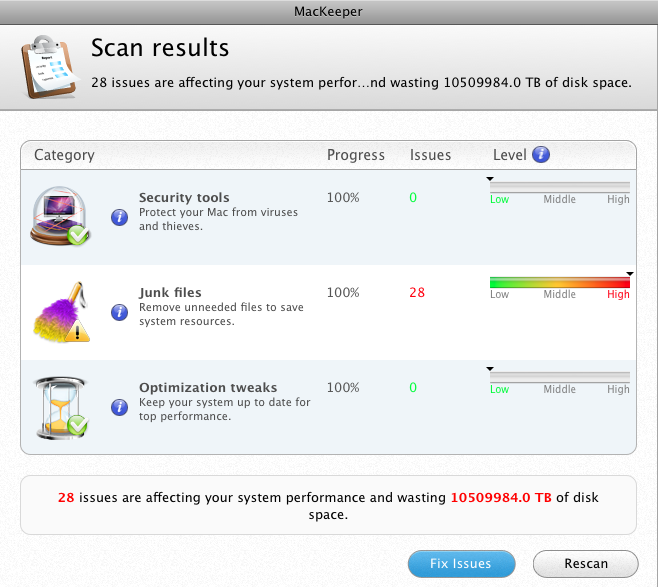Click the info icon beside Level header
Screen dimensions: 658x587
coord(541,155)
